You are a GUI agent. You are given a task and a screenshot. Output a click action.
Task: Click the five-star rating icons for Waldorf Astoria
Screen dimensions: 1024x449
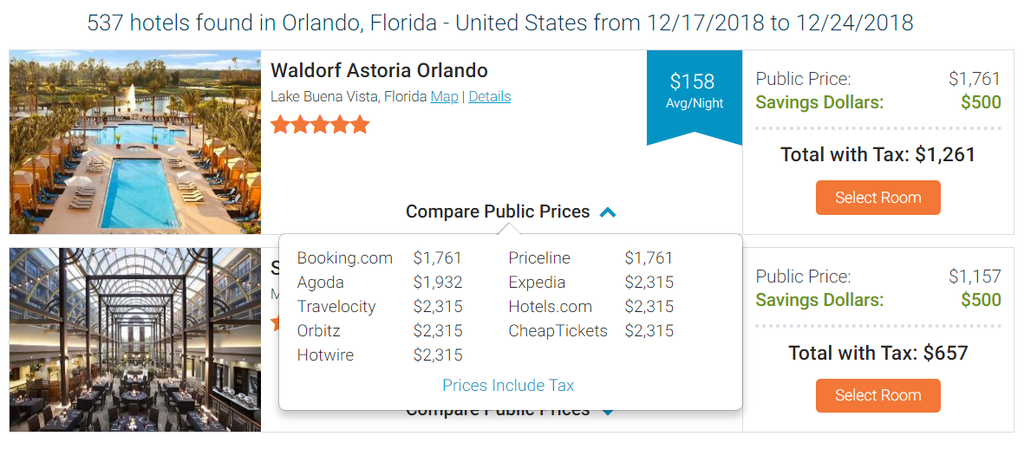tap(320, 125)
